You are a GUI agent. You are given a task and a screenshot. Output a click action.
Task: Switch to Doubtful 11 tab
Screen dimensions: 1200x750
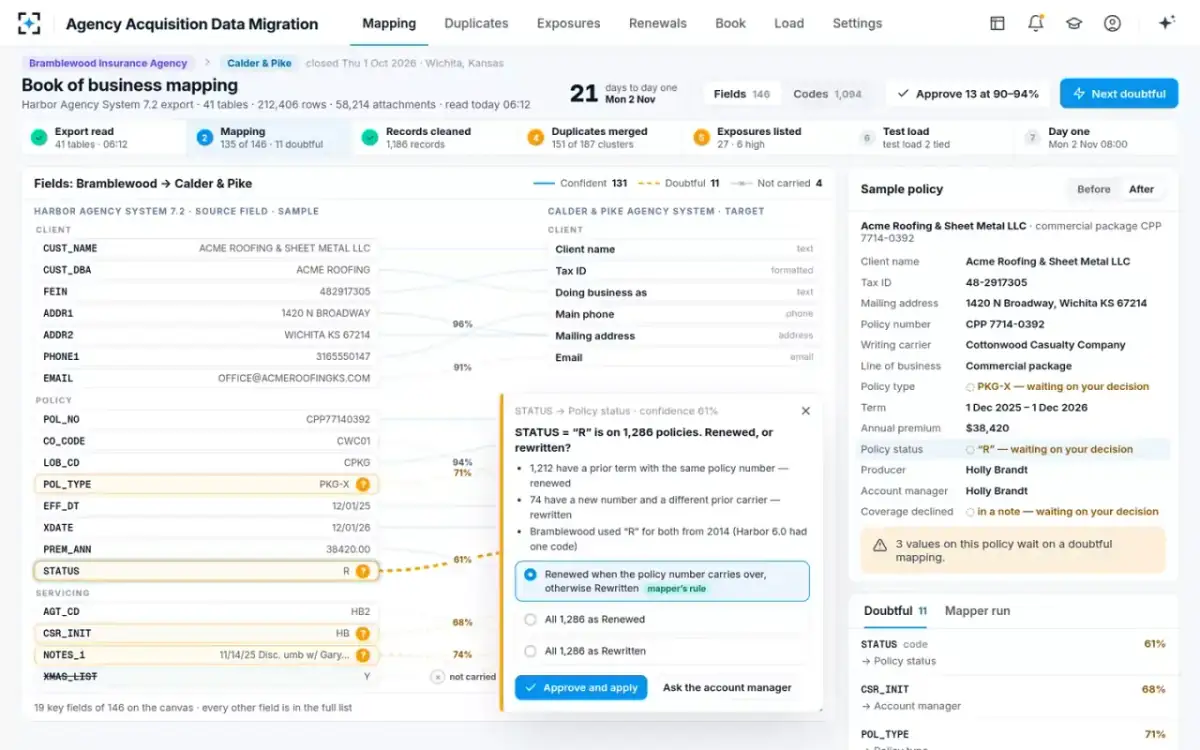(895, 611)
